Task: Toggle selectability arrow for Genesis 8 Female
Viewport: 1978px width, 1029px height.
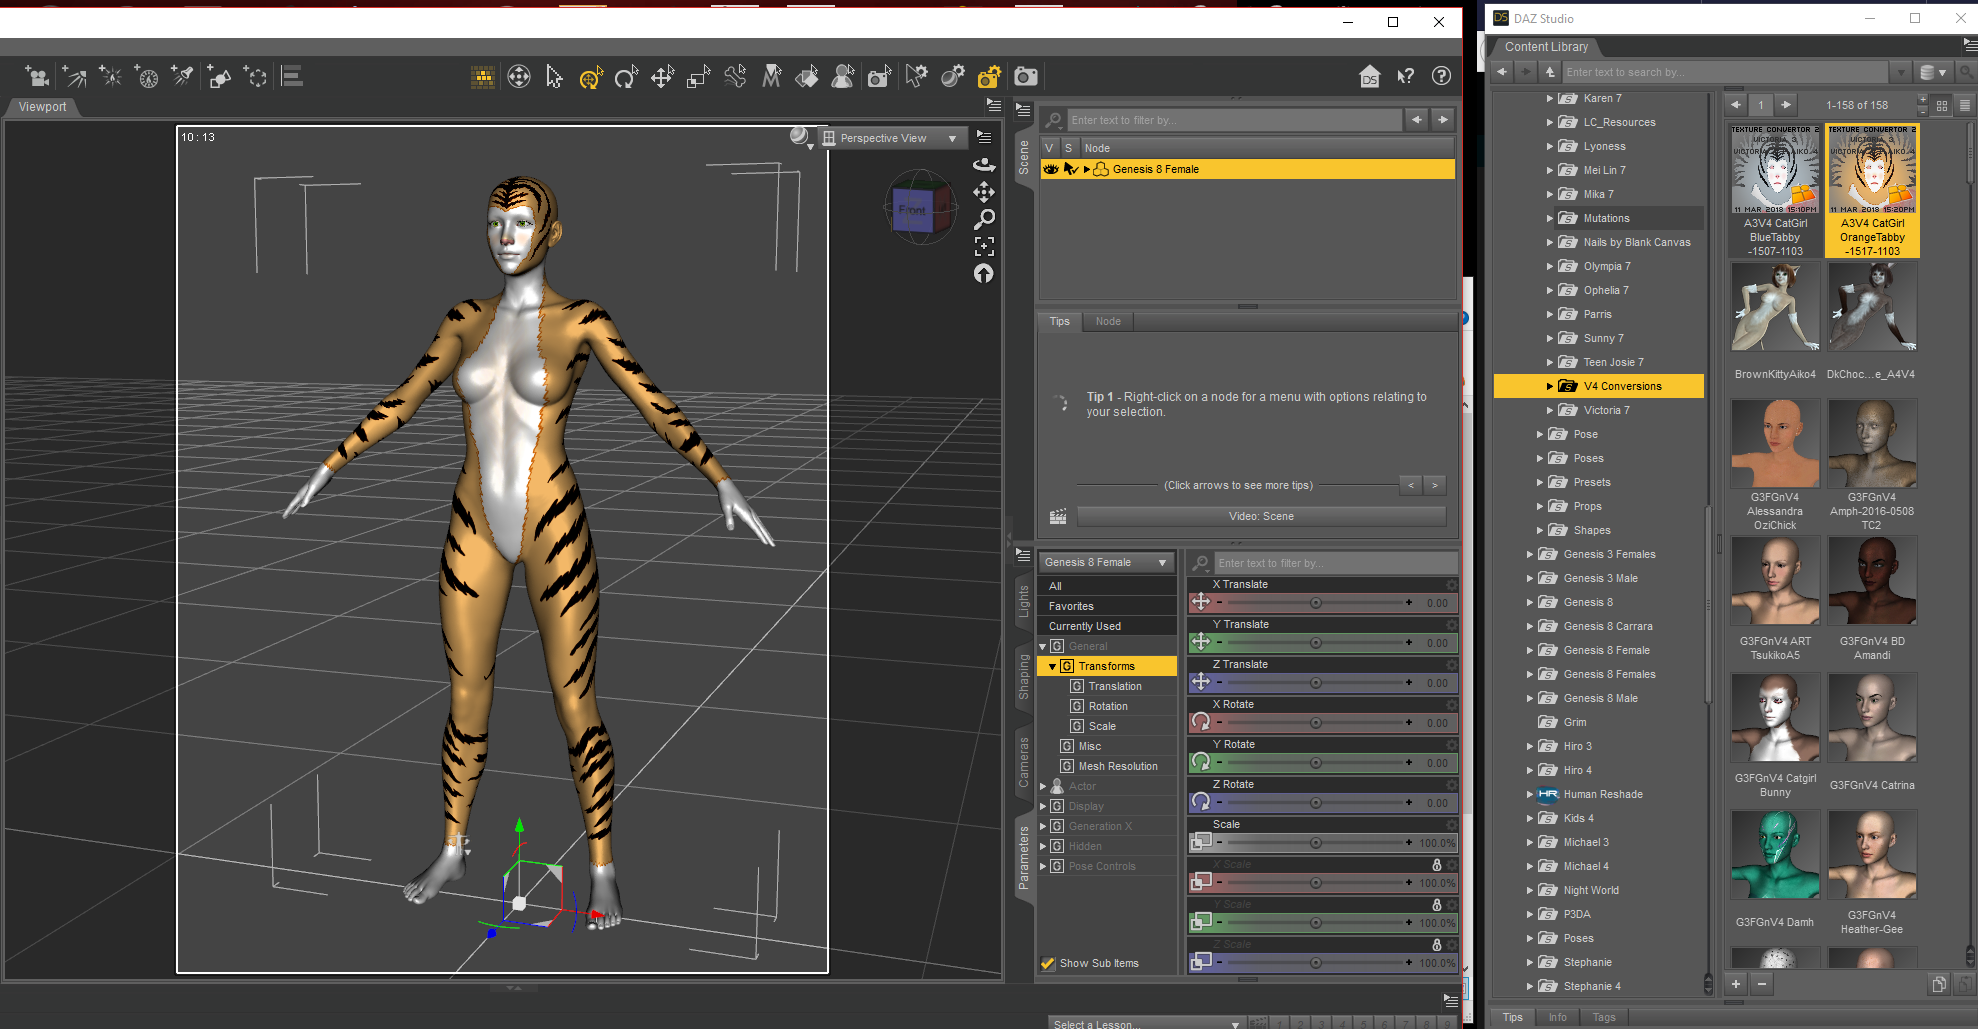Action: coord(1069,169)
